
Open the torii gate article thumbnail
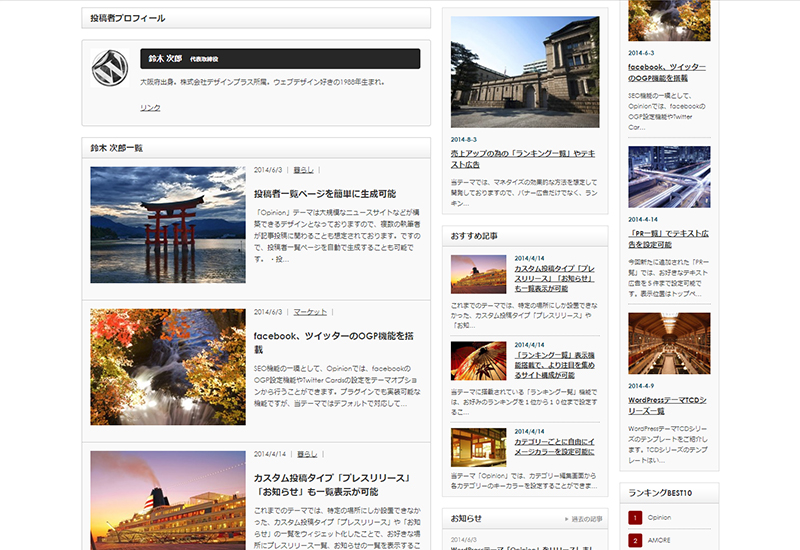tap(168, 225)
